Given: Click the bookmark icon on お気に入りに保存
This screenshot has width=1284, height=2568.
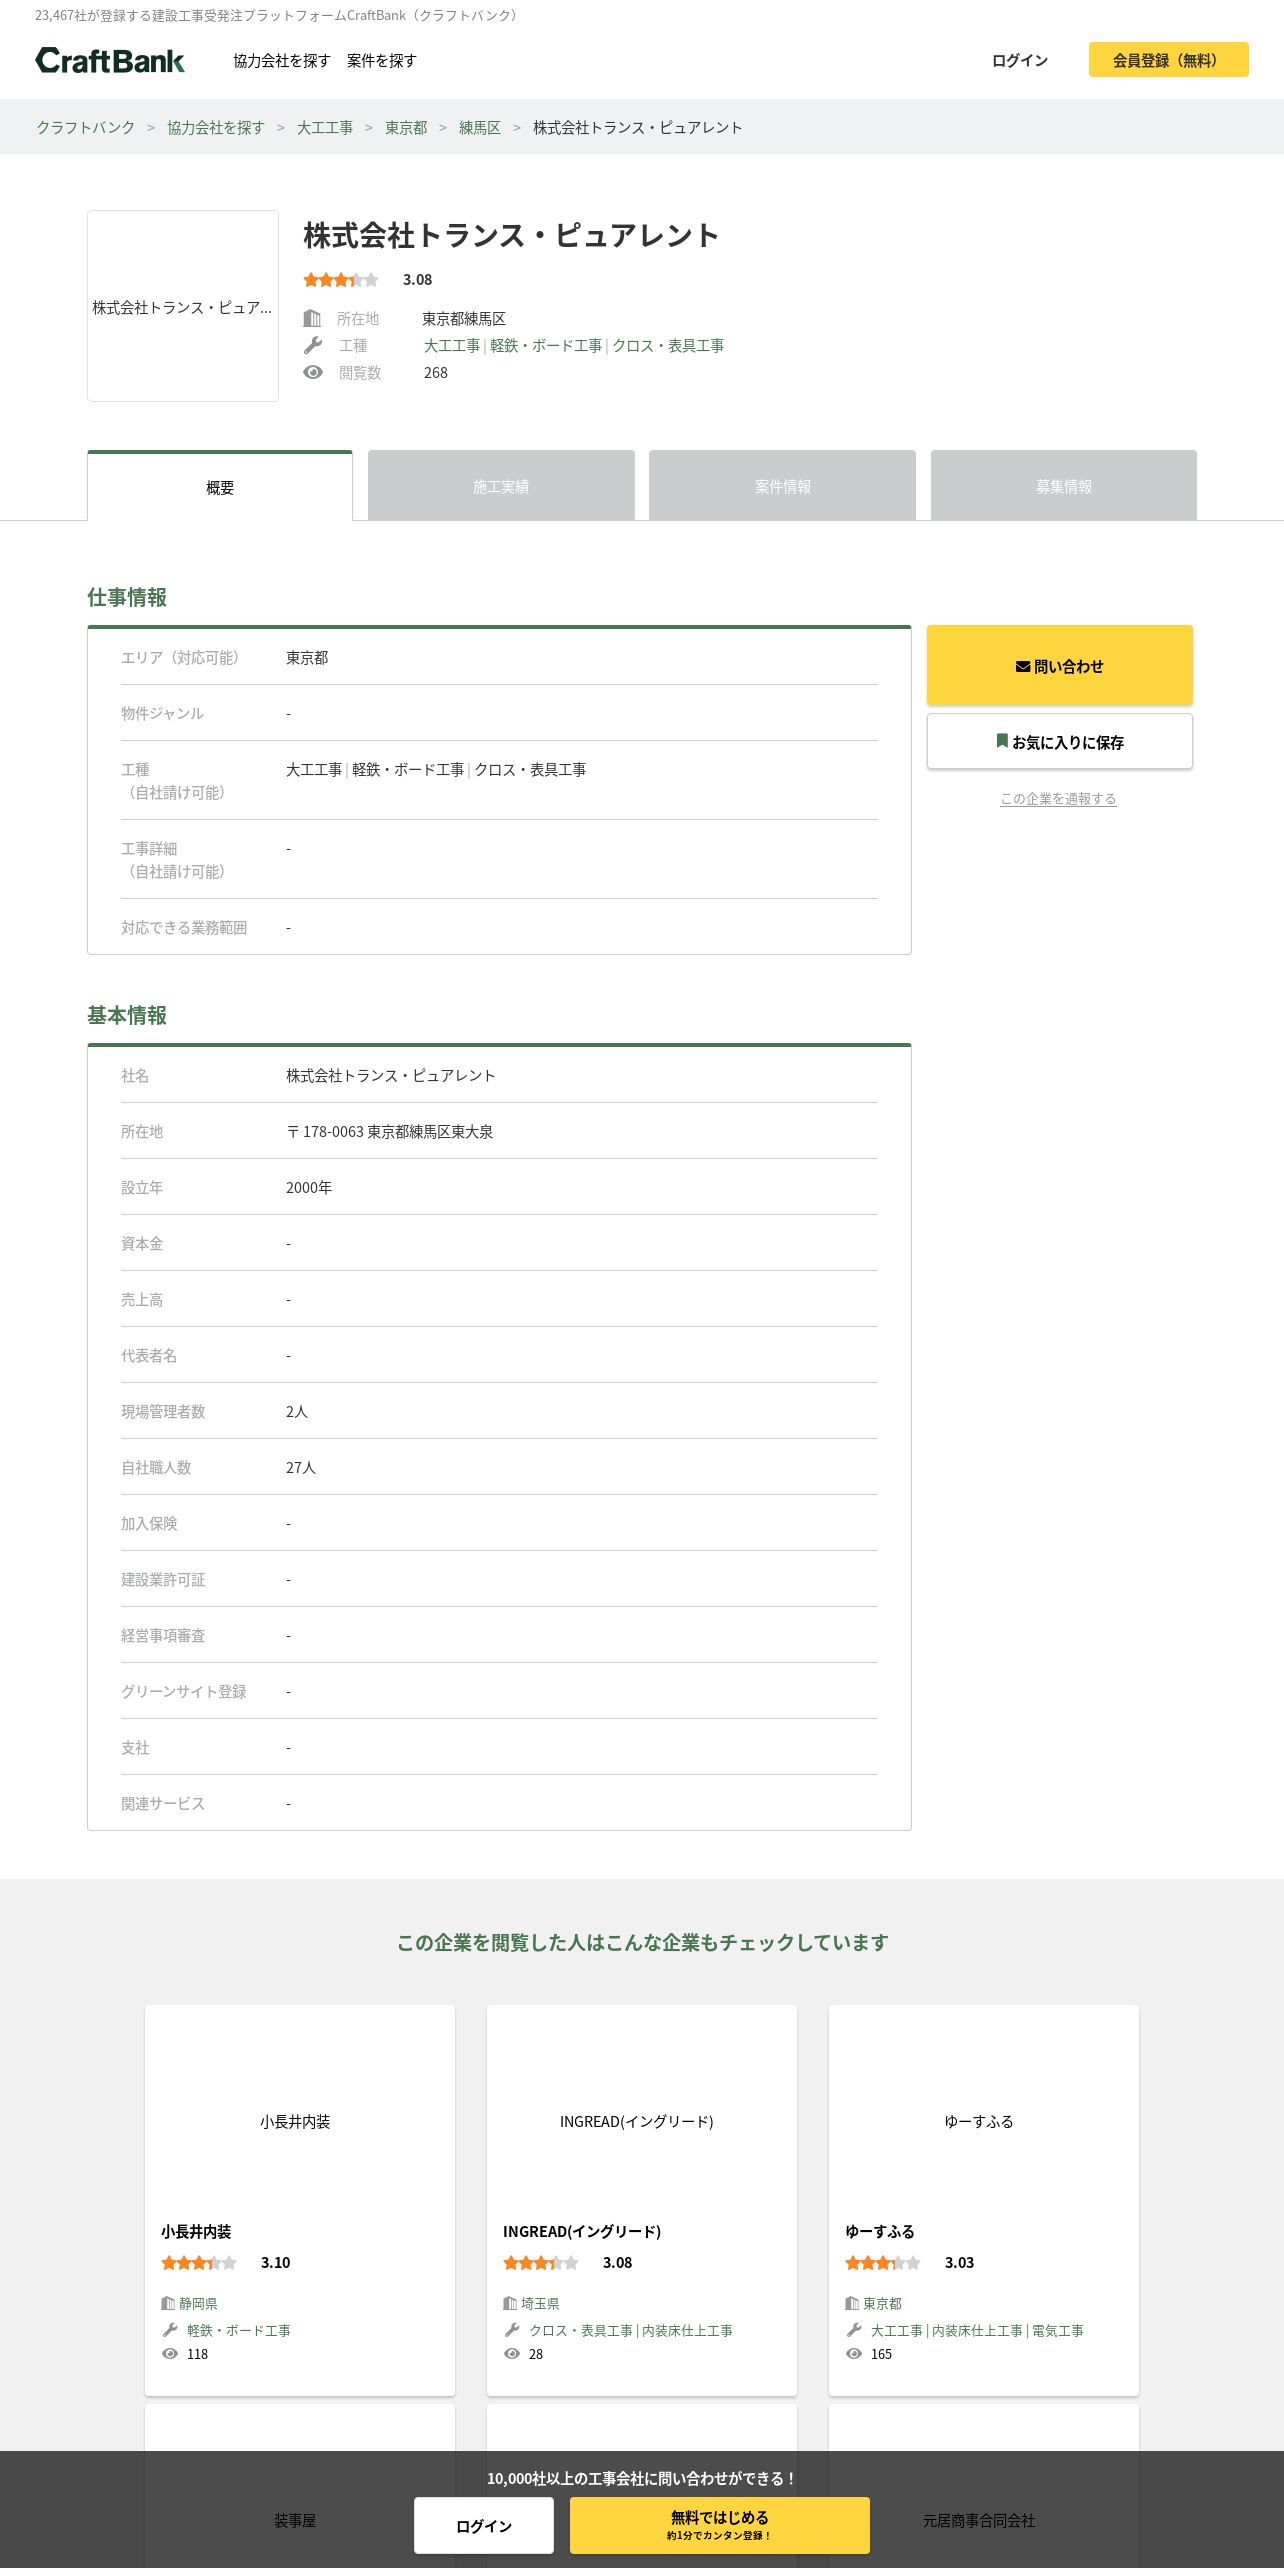Looking at the screenshot, I should pos(1002,741).
